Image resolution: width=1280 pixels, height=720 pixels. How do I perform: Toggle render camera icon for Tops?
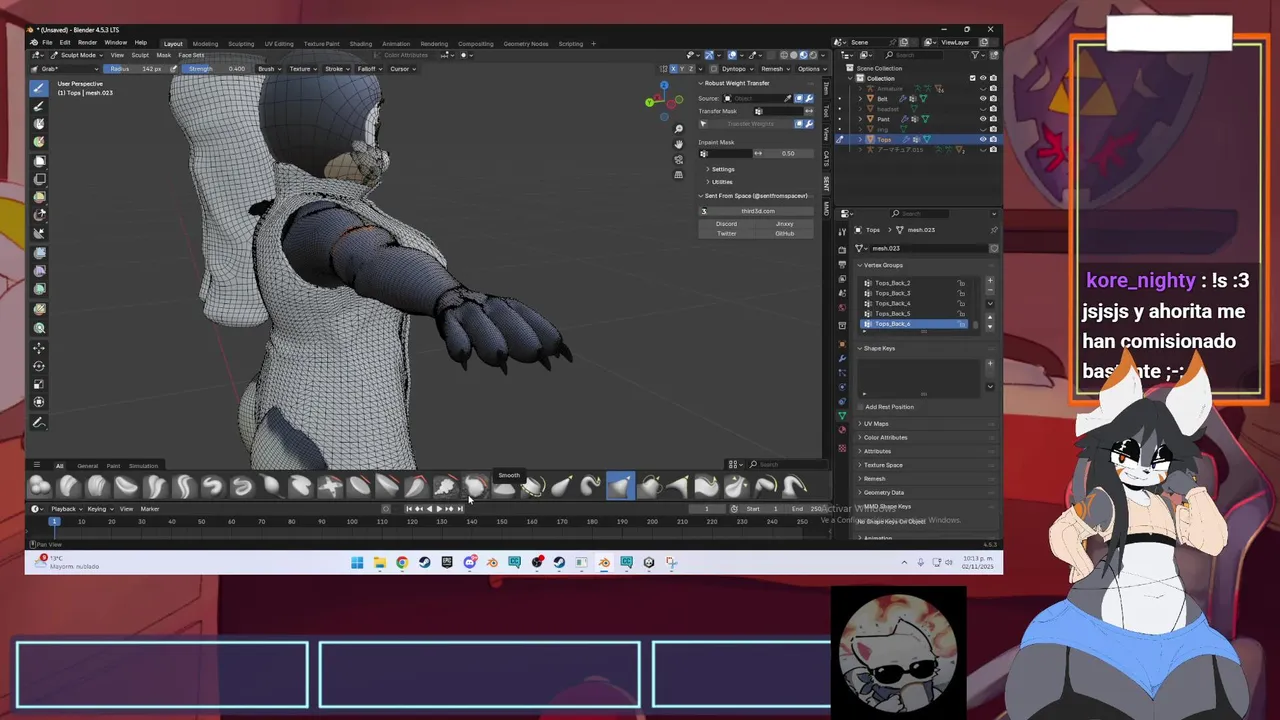[993, 139]
